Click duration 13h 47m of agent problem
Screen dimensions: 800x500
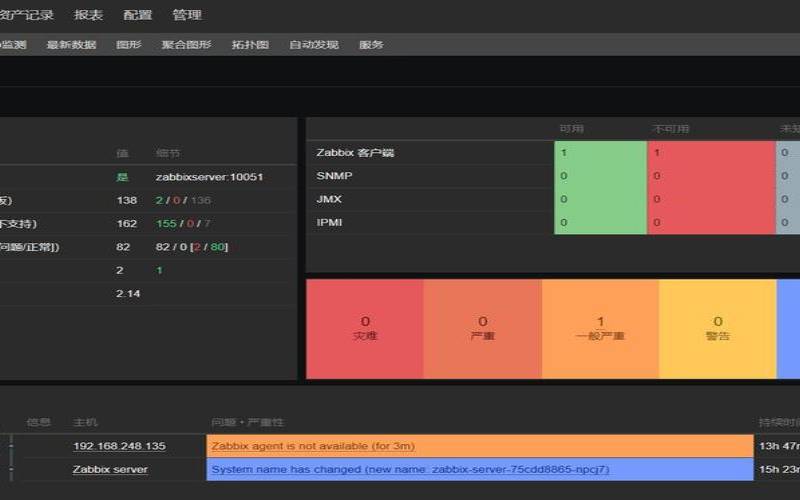779,446
